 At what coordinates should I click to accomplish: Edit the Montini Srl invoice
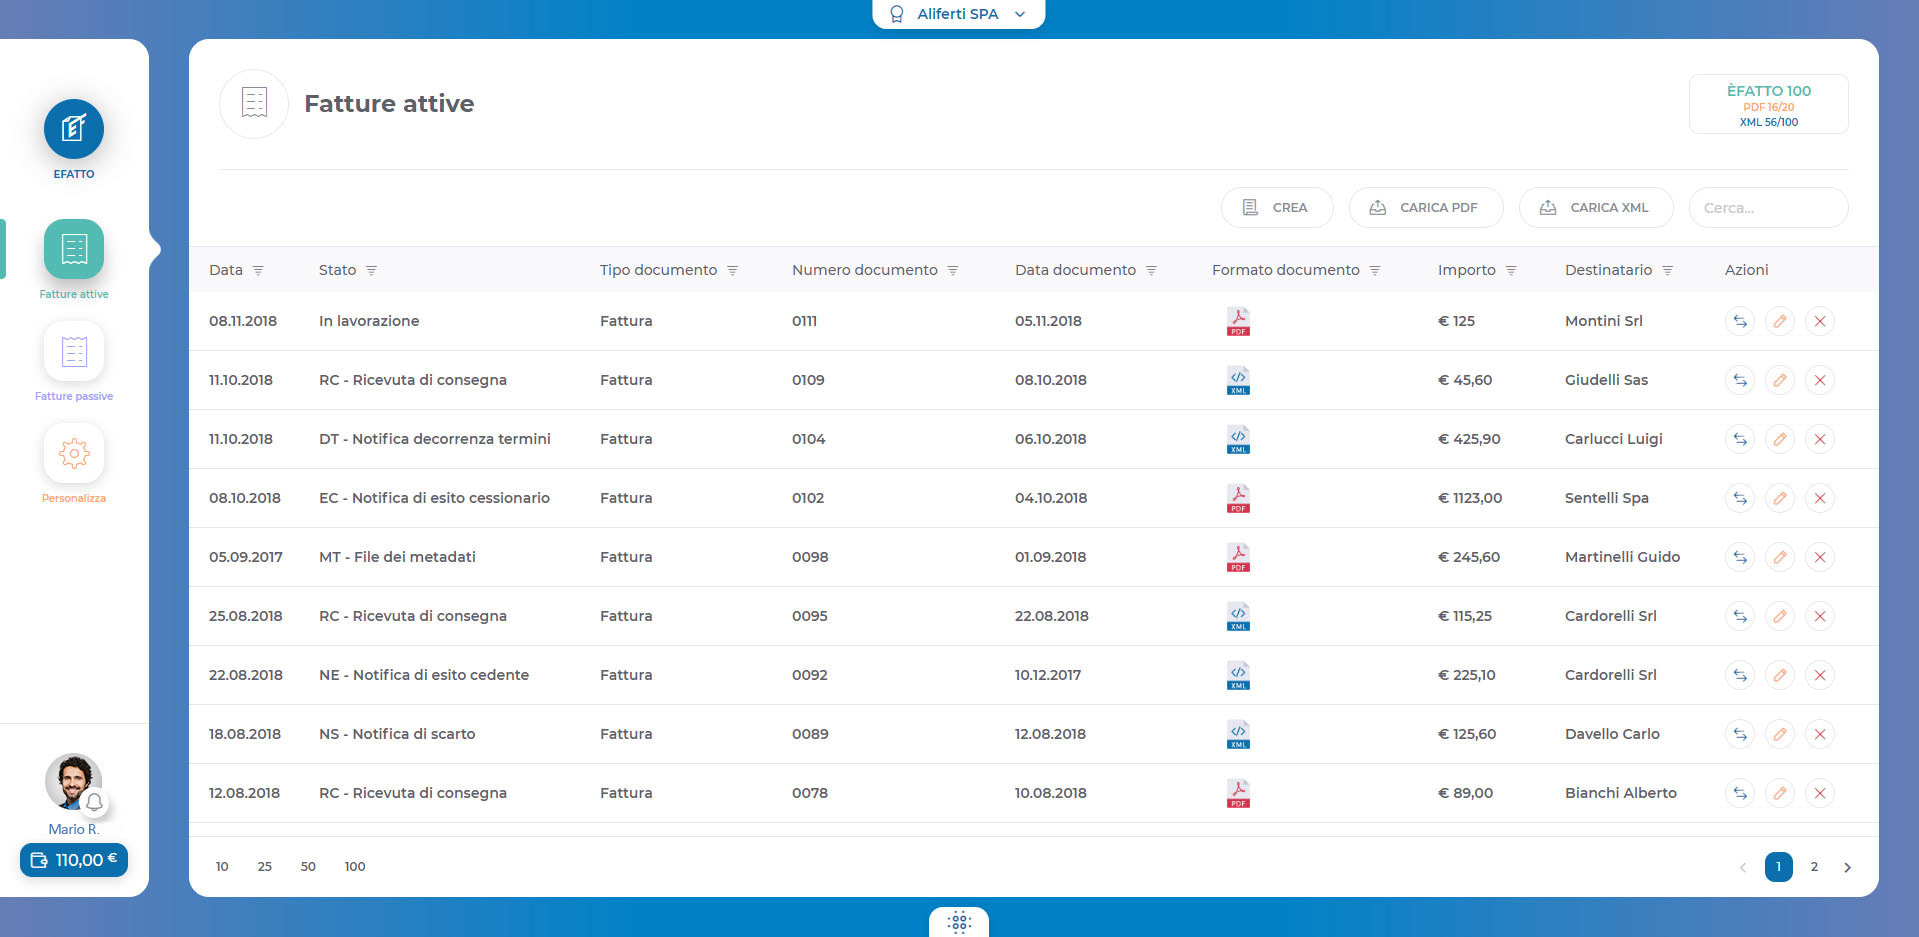coord(1780,321)
